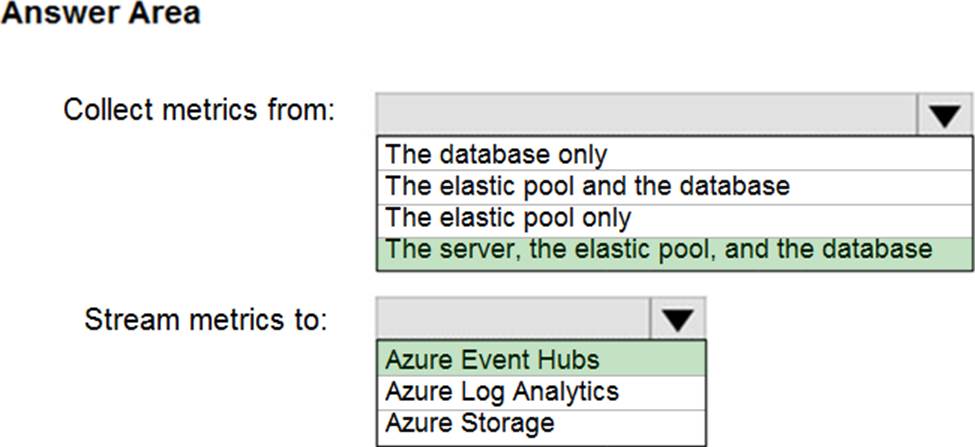Open the Stream metrics to dropdown arrow
The image size is (975, 447).
pos(678,319)
